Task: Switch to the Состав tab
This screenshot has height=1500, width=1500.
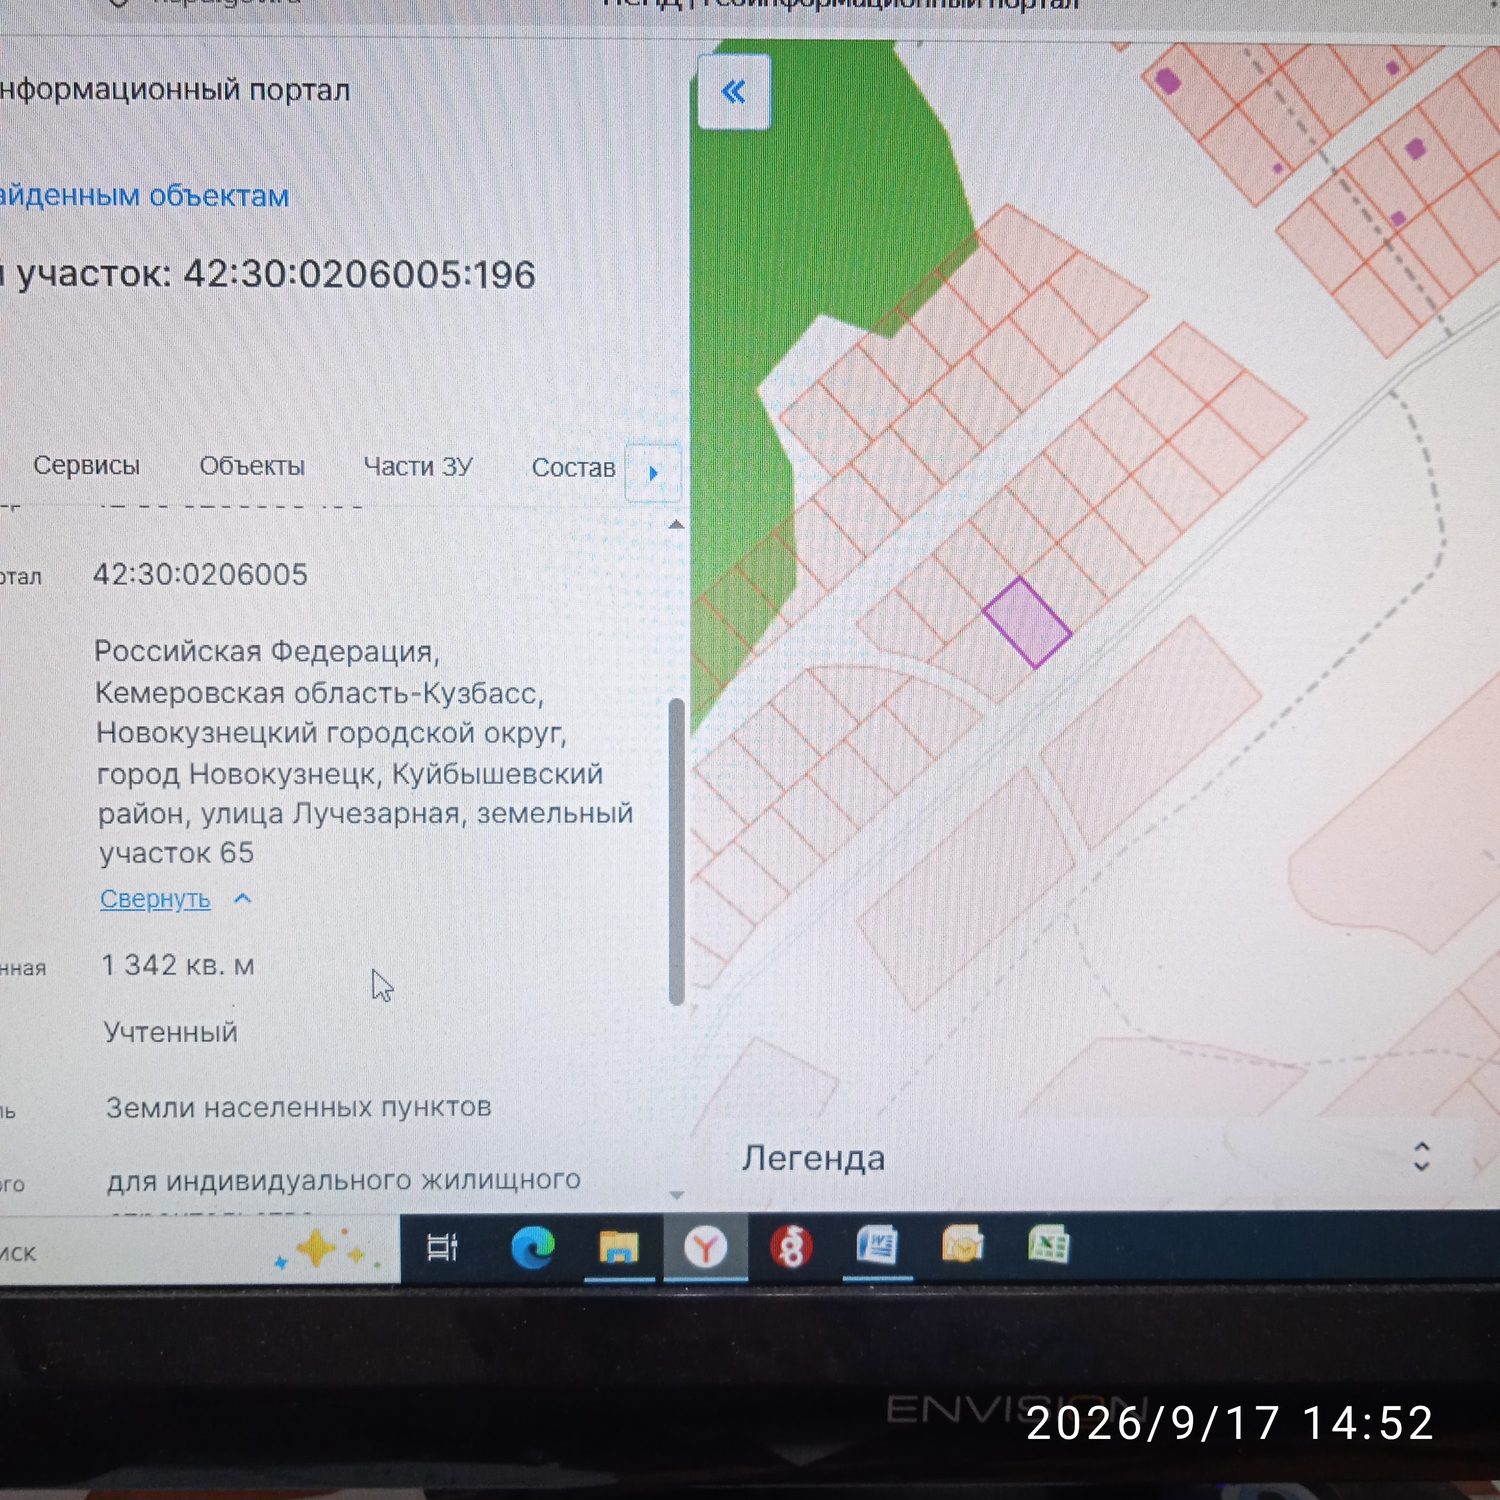Action: click(x=573, y=468)
